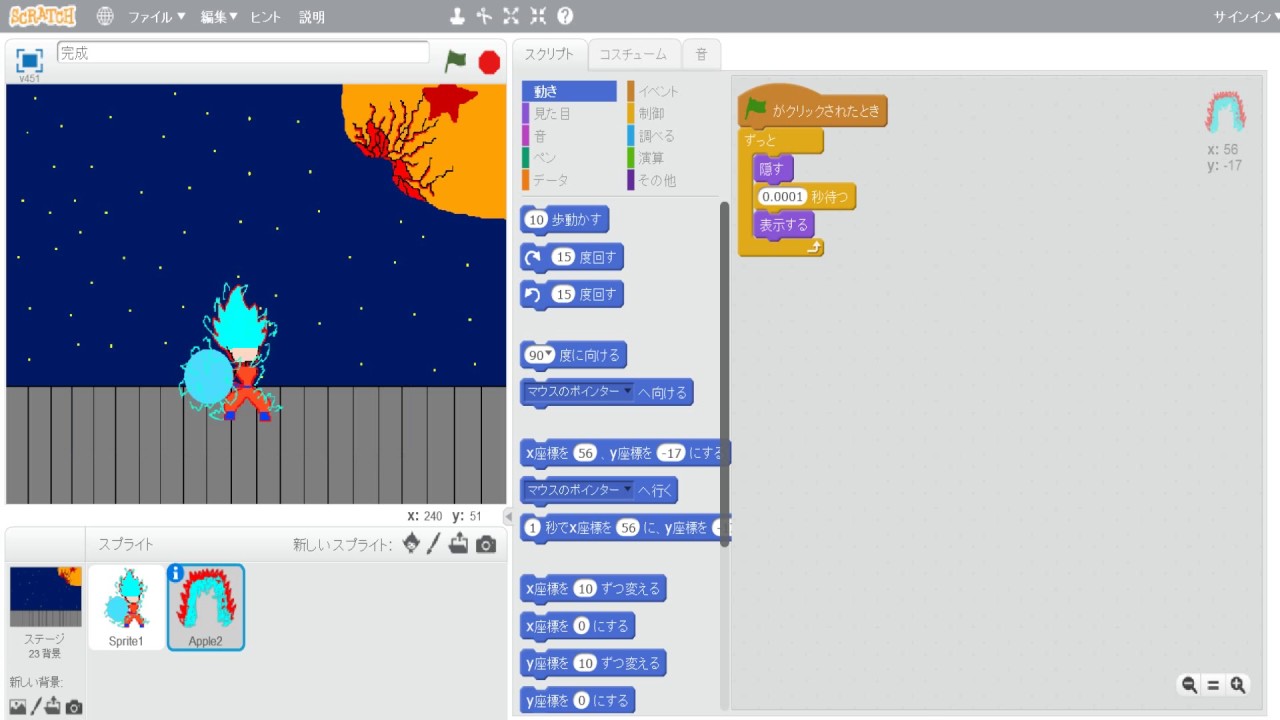Viewport: 1280px width, 720px height.
Task: Click the counterclockwise 15 度回す block
Action: point(572,294)
